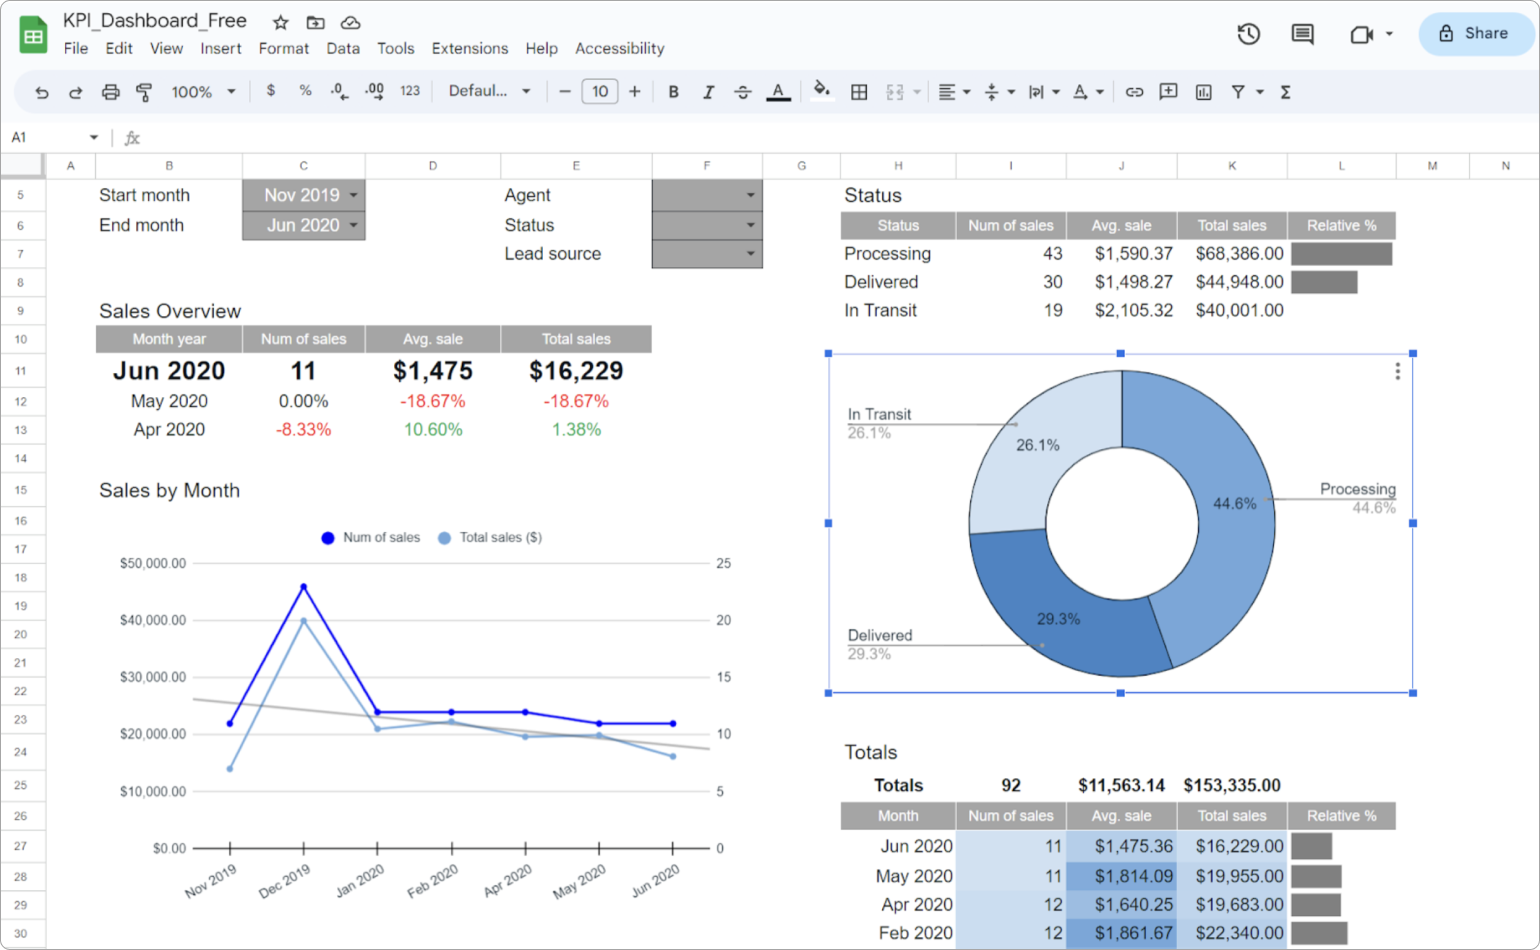Expand the vertical align dropdown

pyautogui.click(x=1011, y=92)
